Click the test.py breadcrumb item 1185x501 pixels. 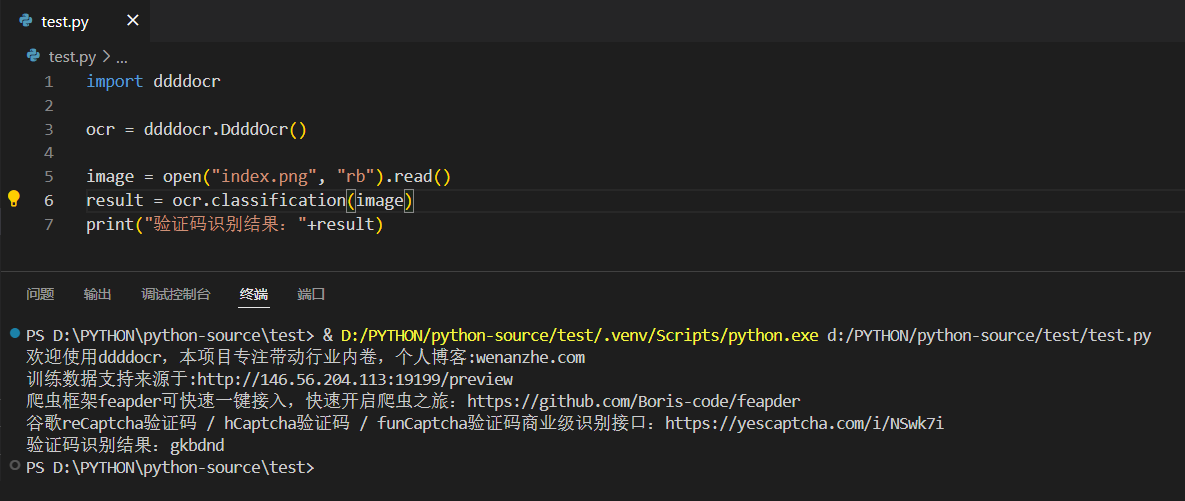coord(73,57)
